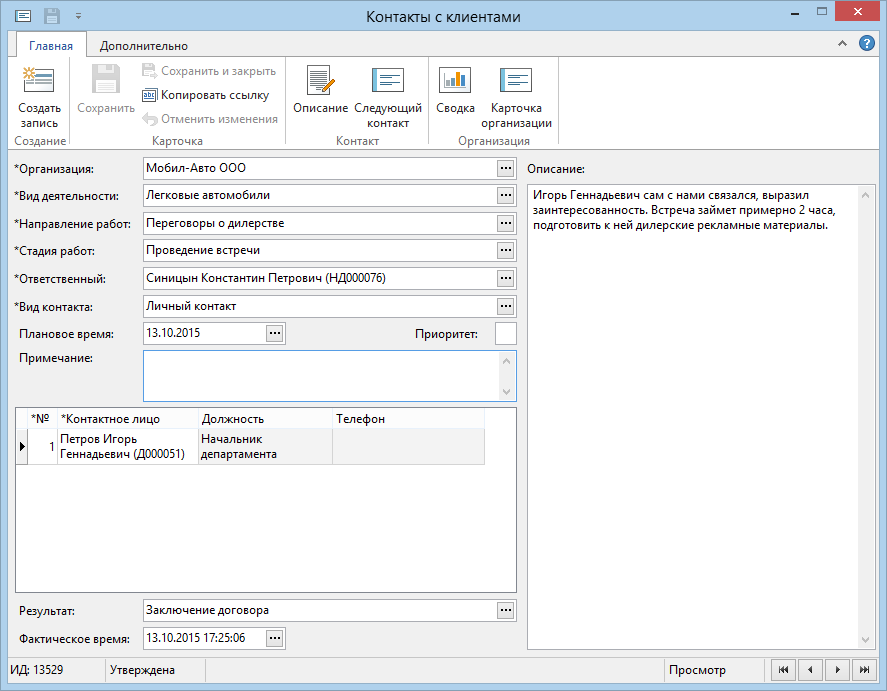The width and height of the screenshot is (887, 691).
Task: Click the Приоритет input box
Action: point(506,334)
